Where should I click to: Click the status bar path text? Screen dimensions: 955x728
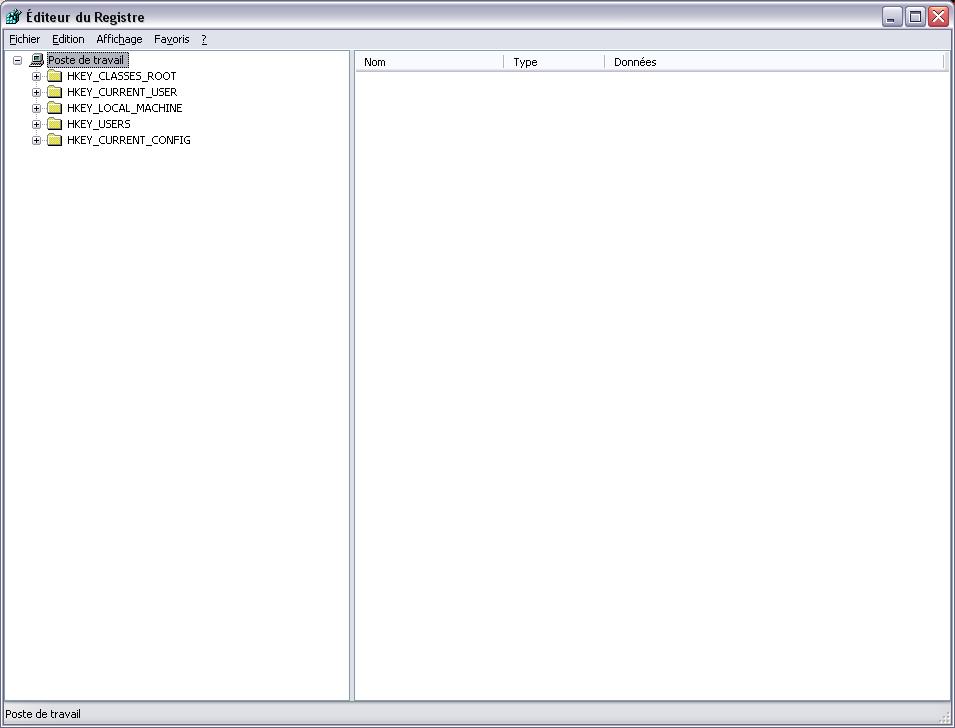click(43, 714)
